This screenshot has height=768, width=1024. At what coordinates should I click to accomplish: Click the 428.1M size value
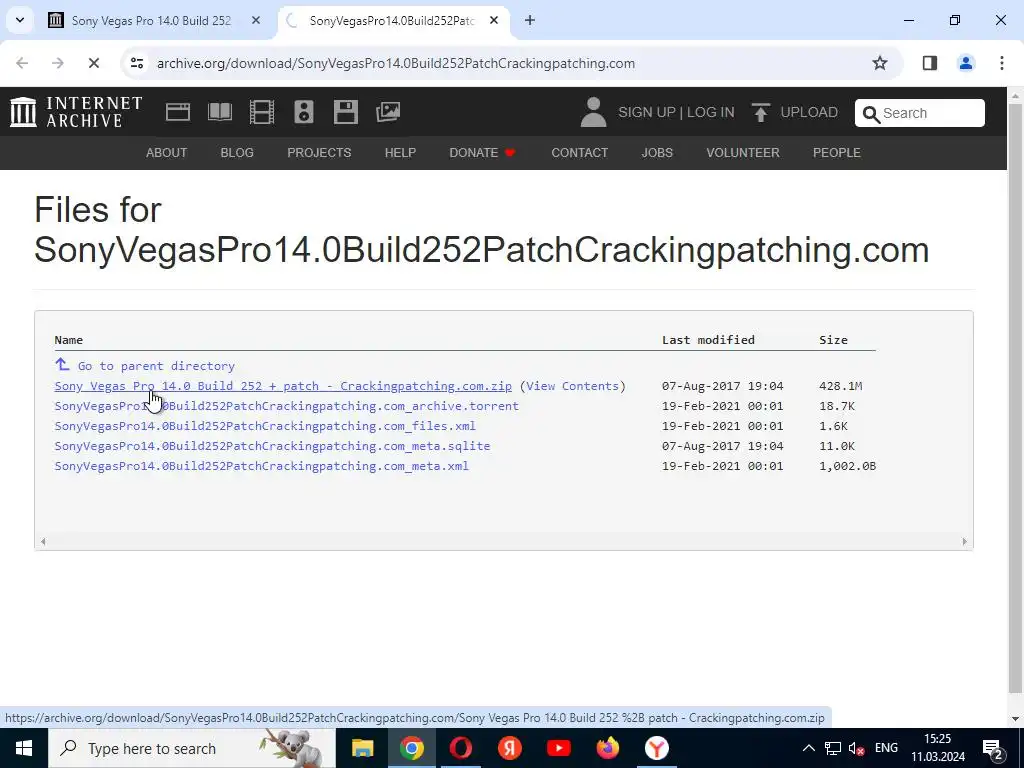pyautogui.click(x=840, y=386)
